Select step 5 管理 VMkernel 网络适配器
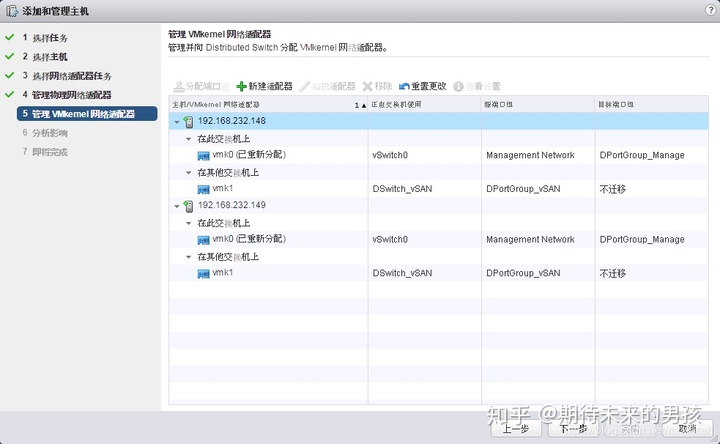The image size is (720, 444). pyautogui.click(x=87, y=114)
